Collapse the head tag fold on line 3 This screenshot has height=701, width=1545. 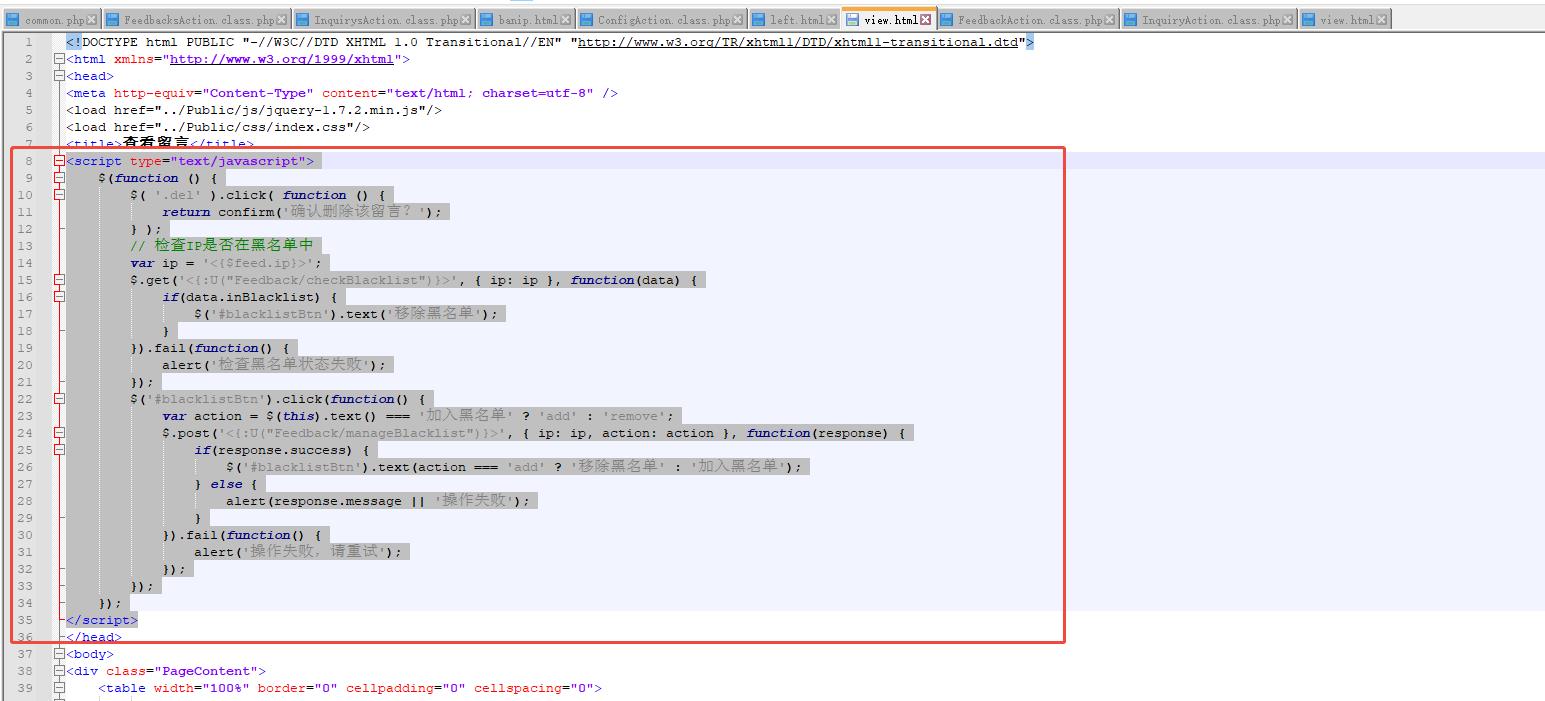click(59, 76)
